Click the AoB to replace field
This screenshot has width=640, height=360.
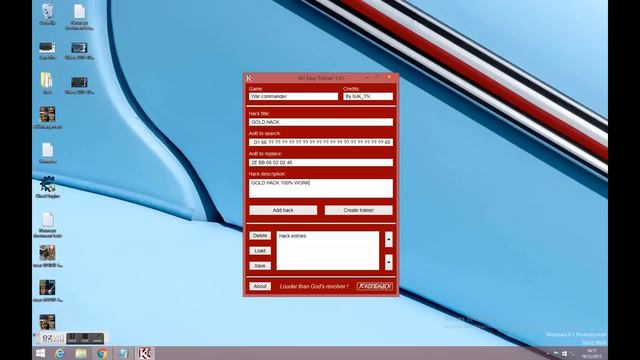point(321,162)
